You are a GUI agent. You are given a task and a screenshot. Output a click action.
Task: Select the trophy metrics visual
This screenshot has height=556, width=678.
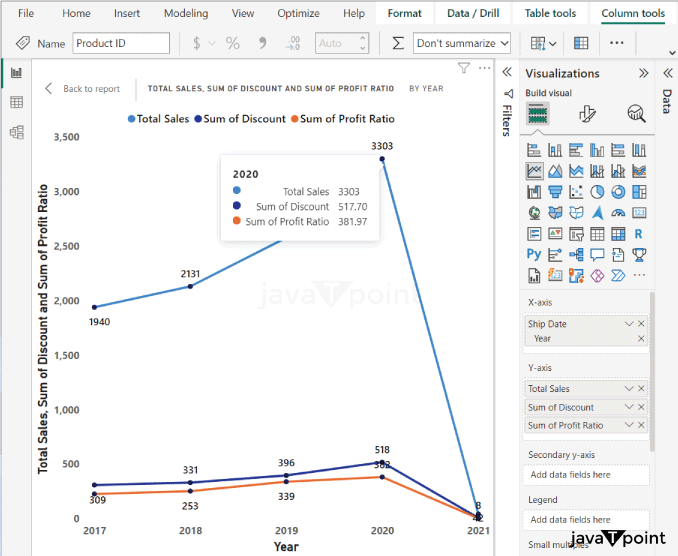[x=639, y=255]
